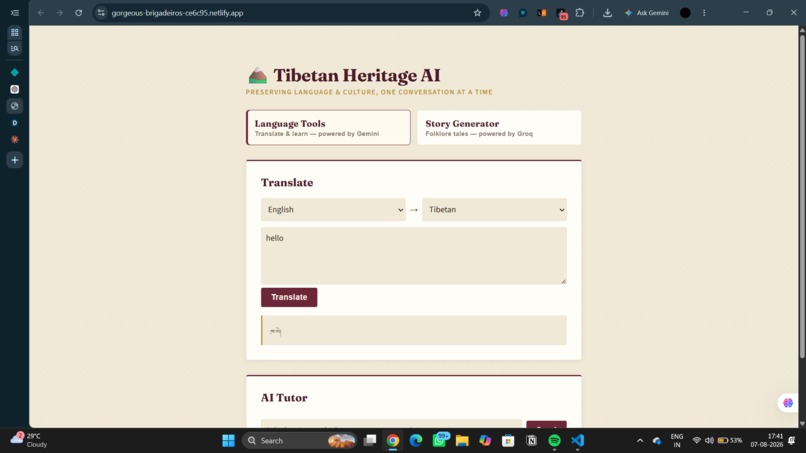Viewport: 806px width, 453px height.
Task: Open the notifications bell icon
Action: point(792,441)
